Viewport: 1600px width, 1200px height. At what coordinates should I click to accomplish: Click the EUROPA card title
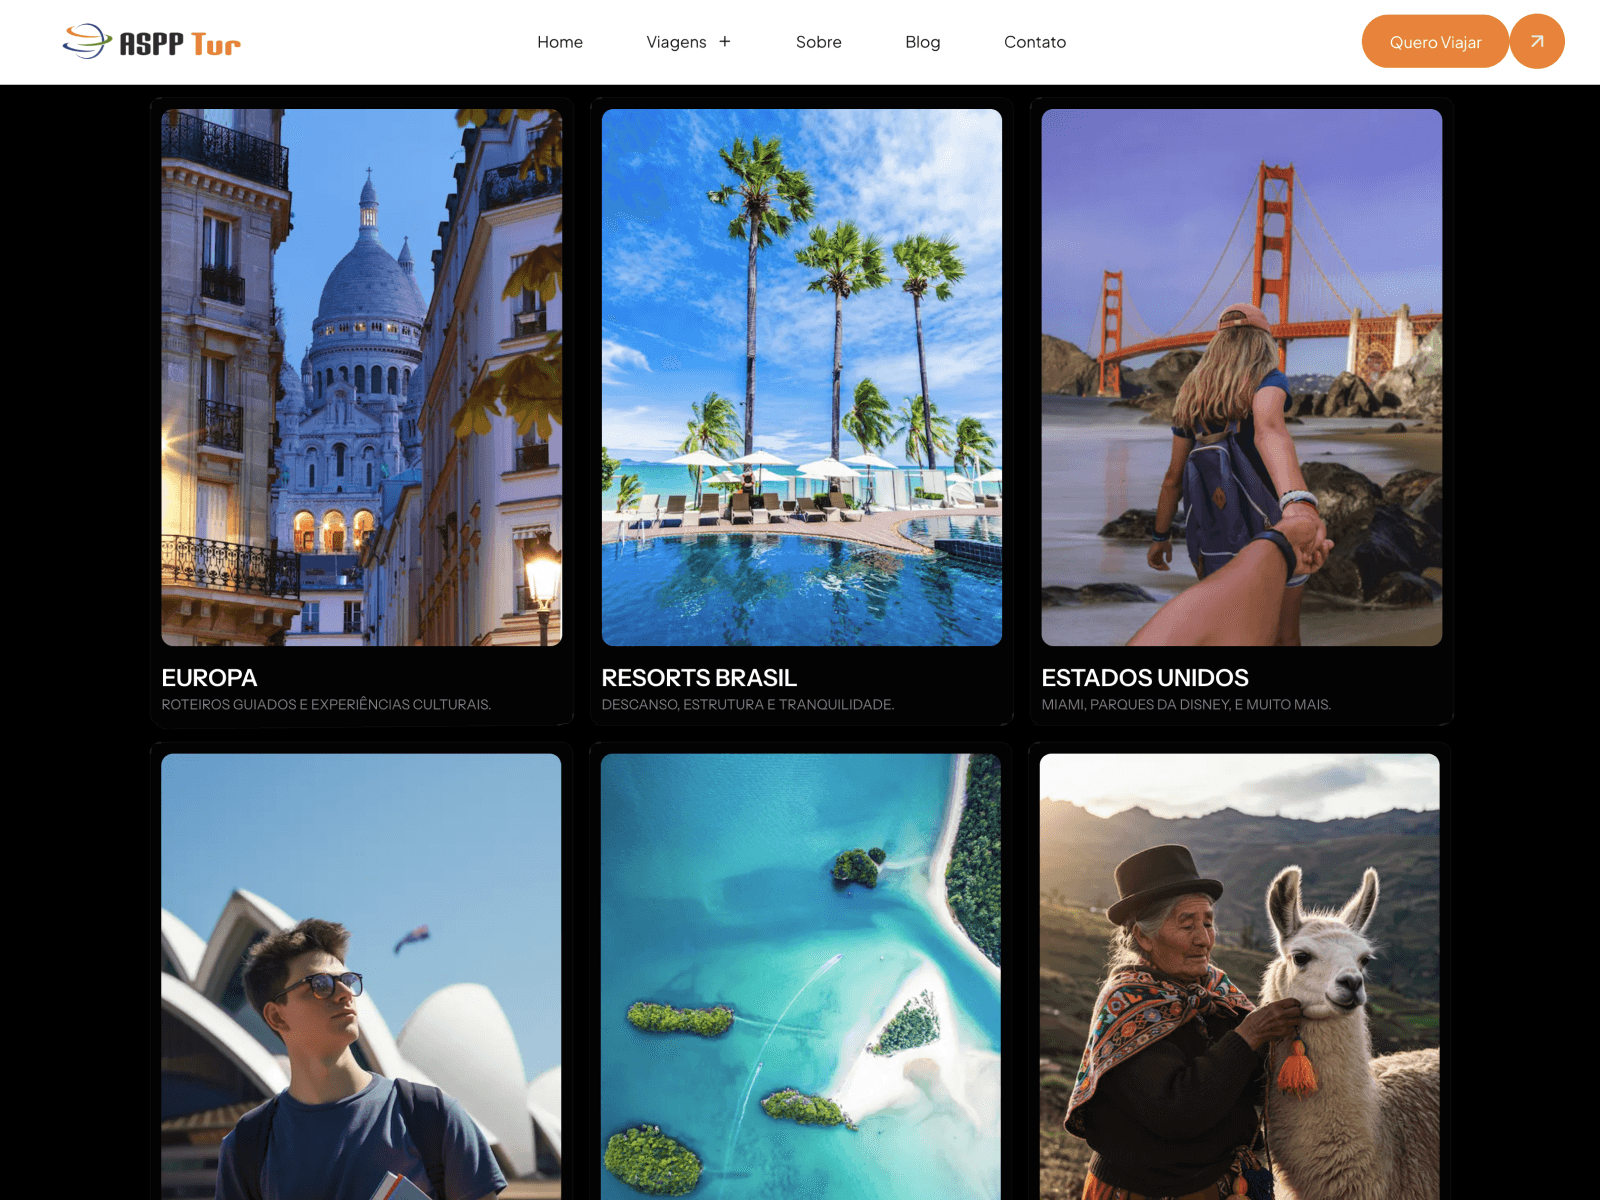(x=210, y=678)
